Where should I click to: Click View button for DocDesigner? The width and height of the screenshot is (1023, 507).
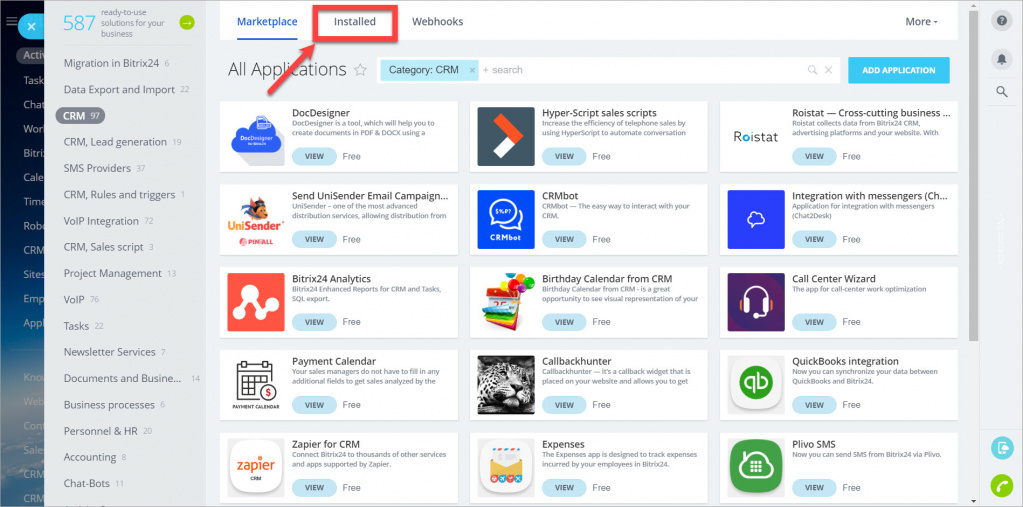[x=314, y=156]
